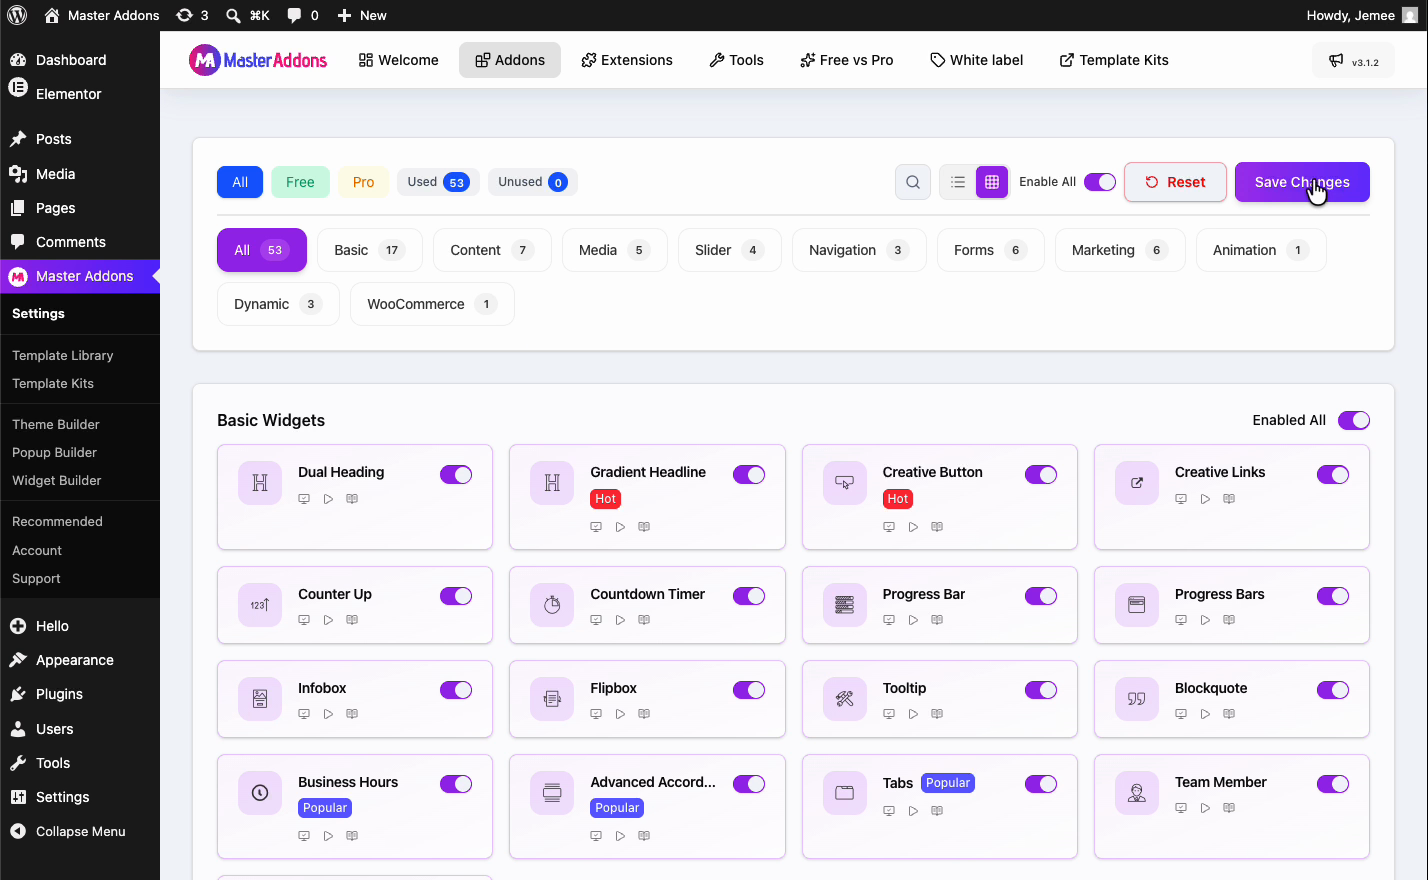Viewport: 1428px width, 880px height.
Task: Click the Reset button
Action: pyautogui.click(x=1175, y=182)
